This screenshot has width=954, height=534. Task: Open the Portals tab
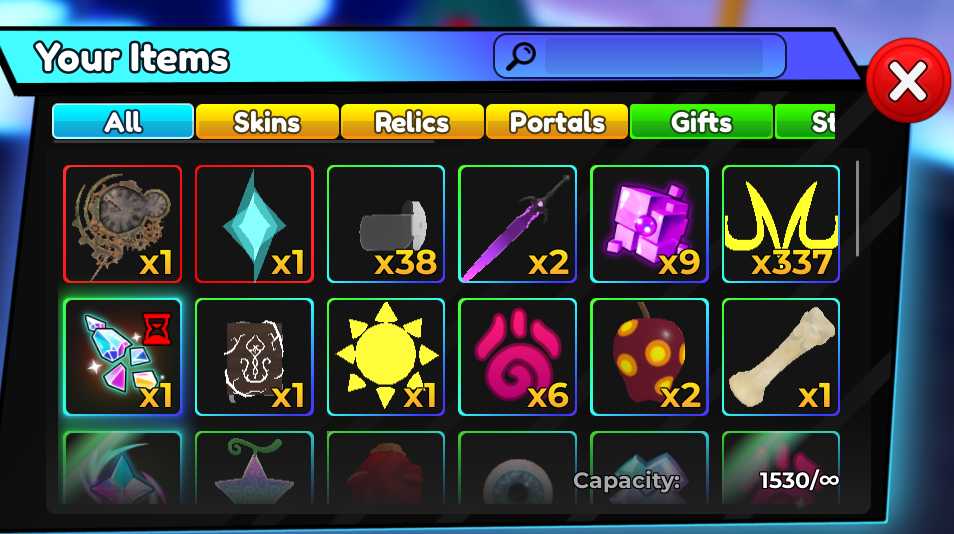(x=557, y=122)
